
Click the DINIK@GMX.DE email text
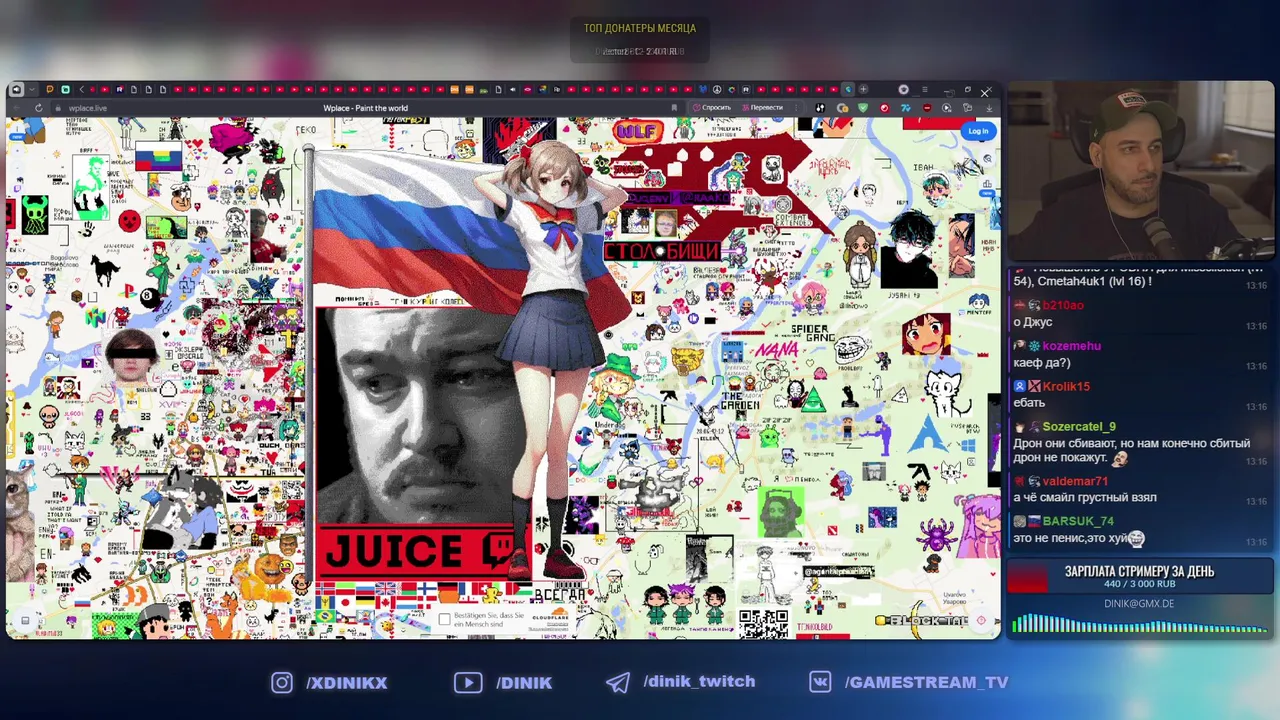pos(1139,604)
